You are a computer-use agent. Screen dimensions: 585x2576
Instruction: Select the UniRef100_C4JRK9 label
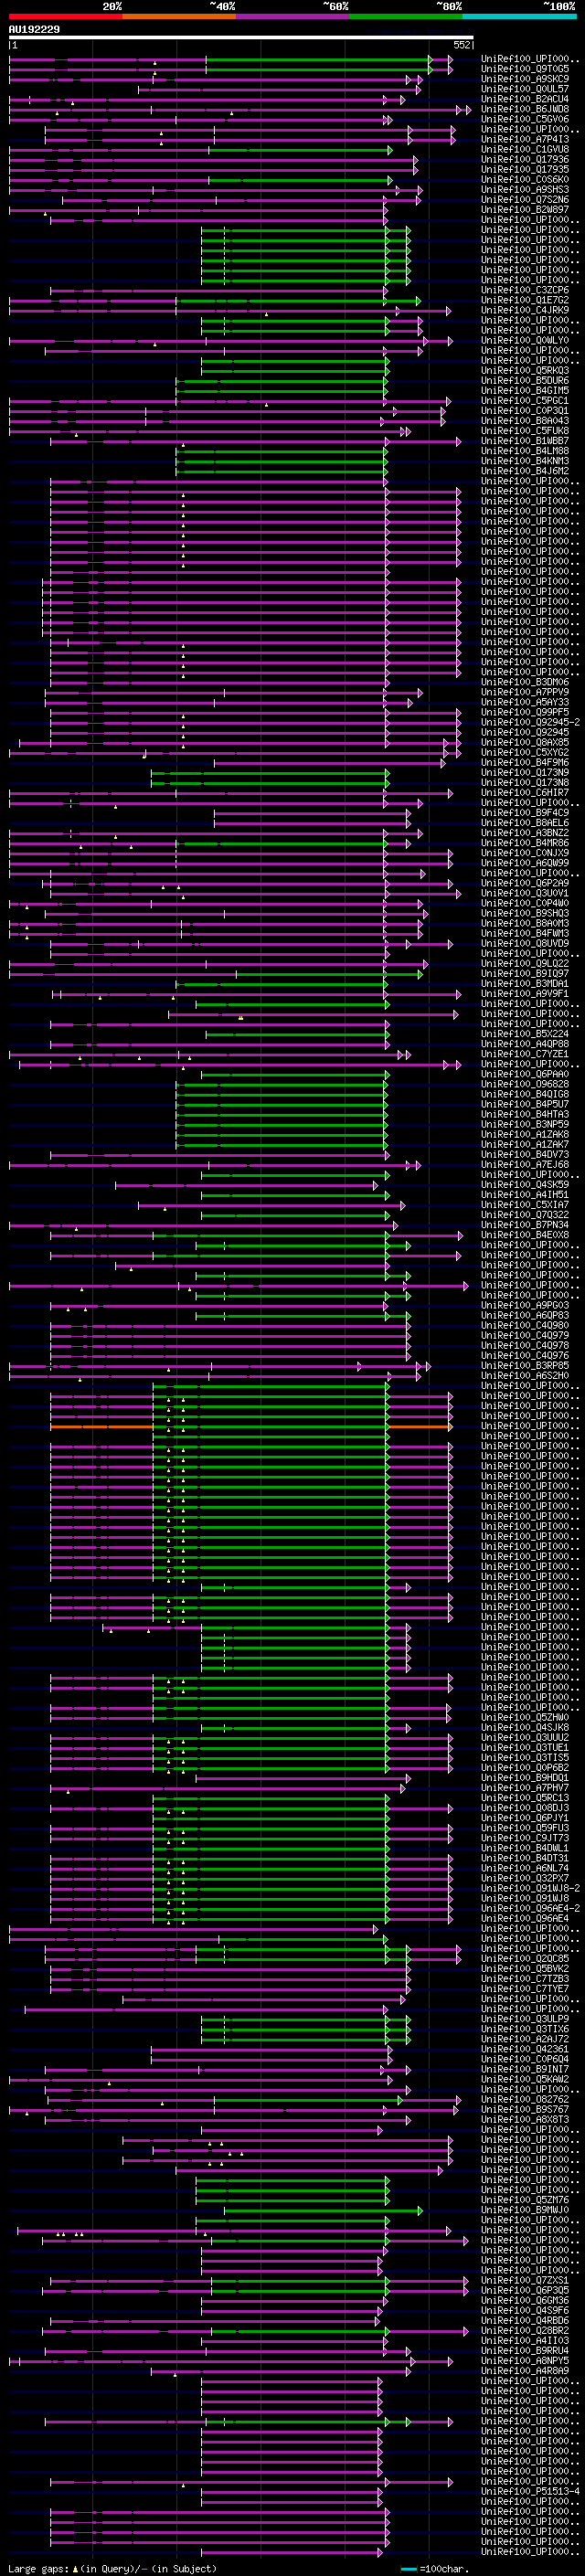525,310
